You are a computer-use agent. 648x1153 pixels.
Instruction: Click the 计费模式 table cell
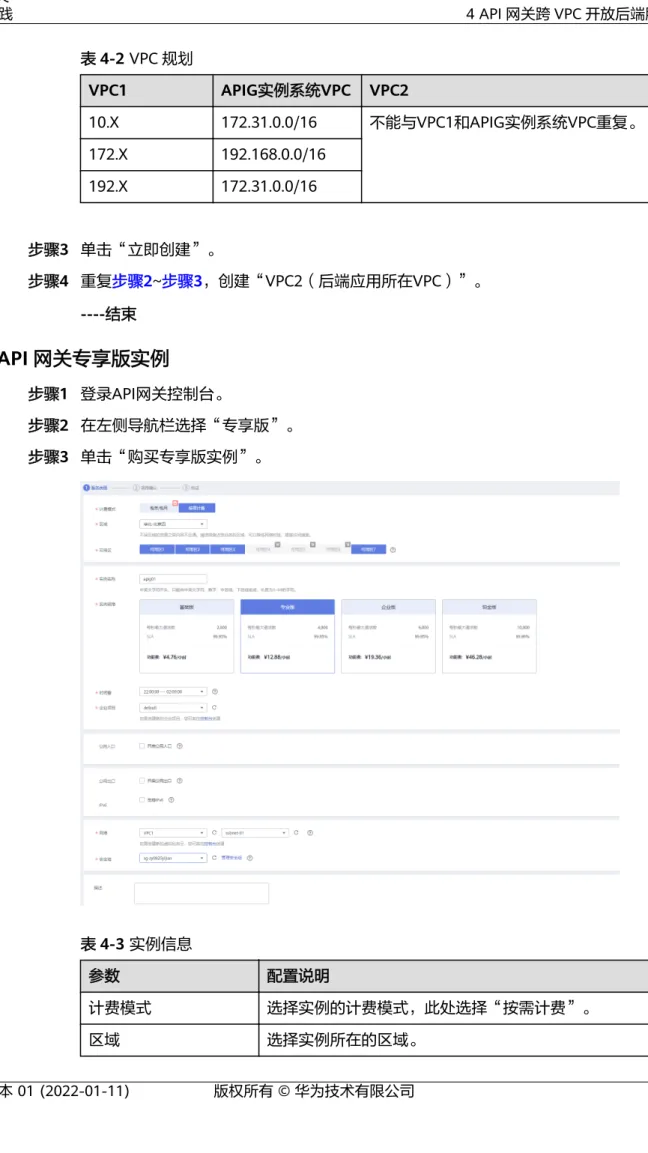(169, 1008)
